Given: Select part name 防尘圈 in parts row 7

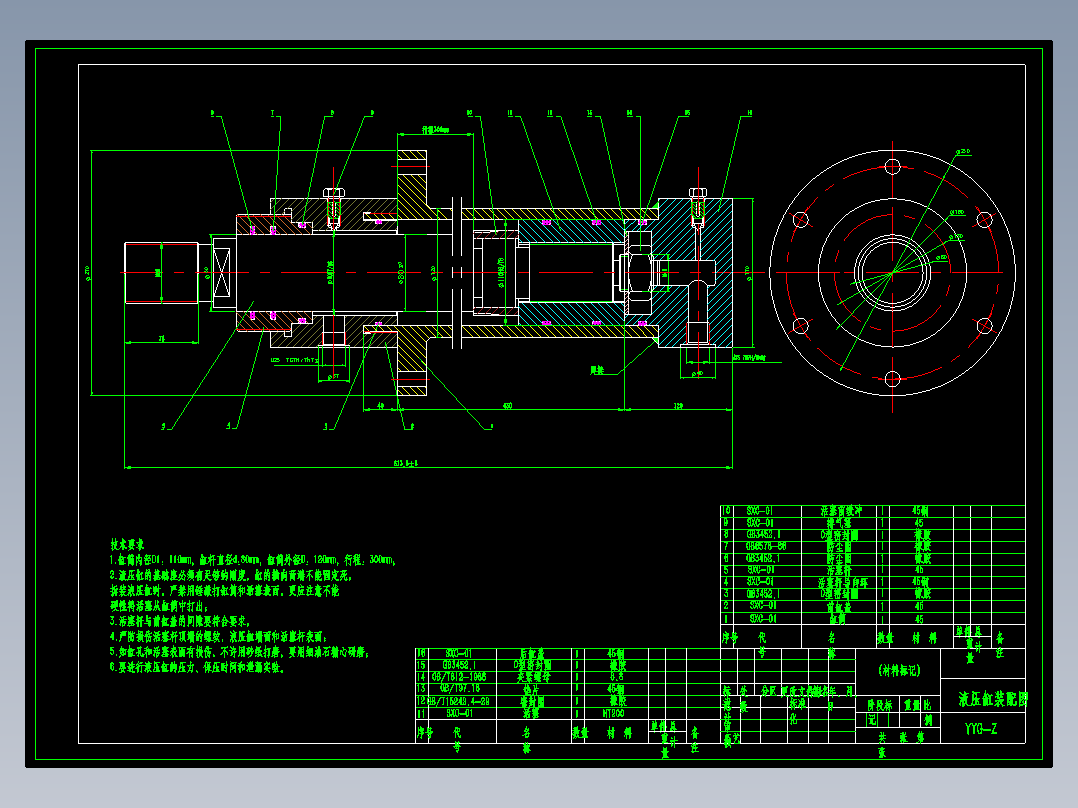Looking at the screenshot, I should (839, 547).
